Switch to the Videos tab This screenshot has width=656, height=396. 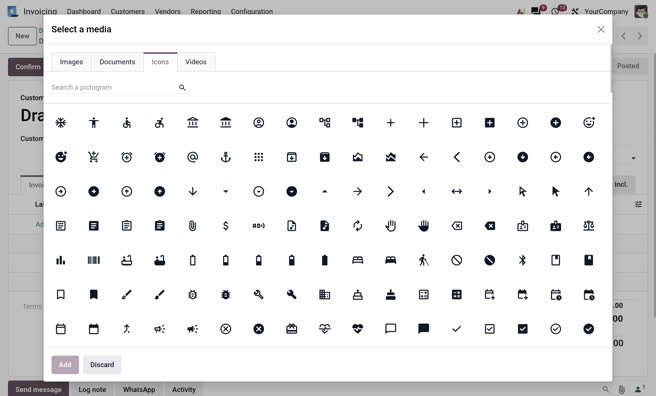pos(196,61)
